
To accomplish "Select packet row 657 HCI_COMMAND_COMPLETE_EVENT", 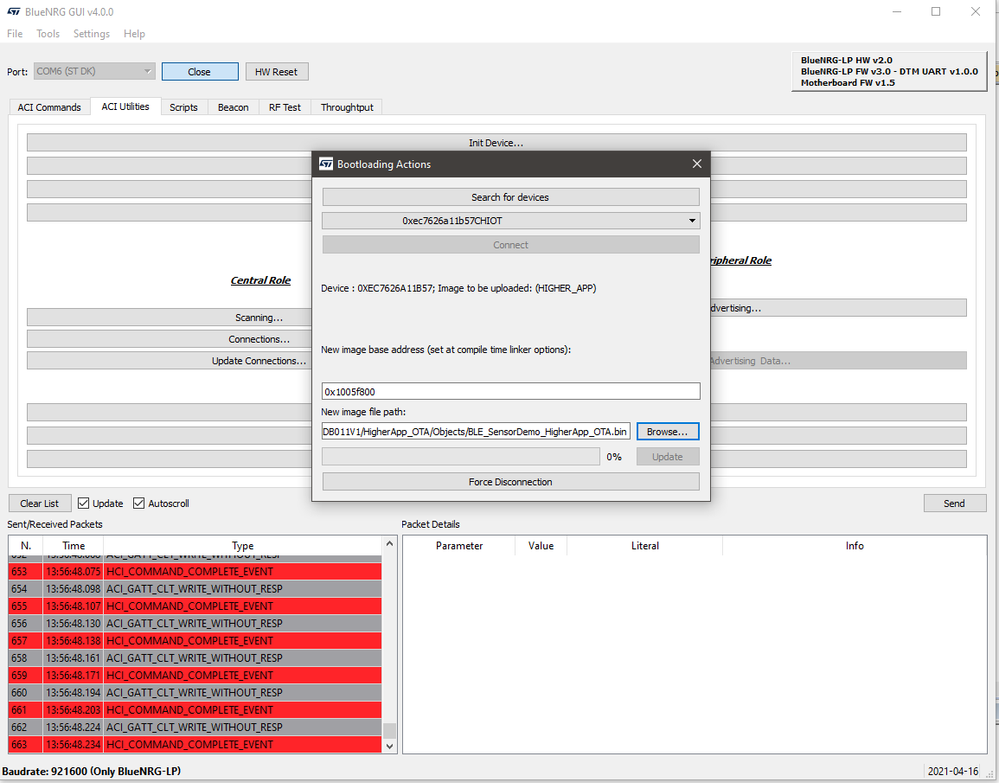I will point(195,640).
